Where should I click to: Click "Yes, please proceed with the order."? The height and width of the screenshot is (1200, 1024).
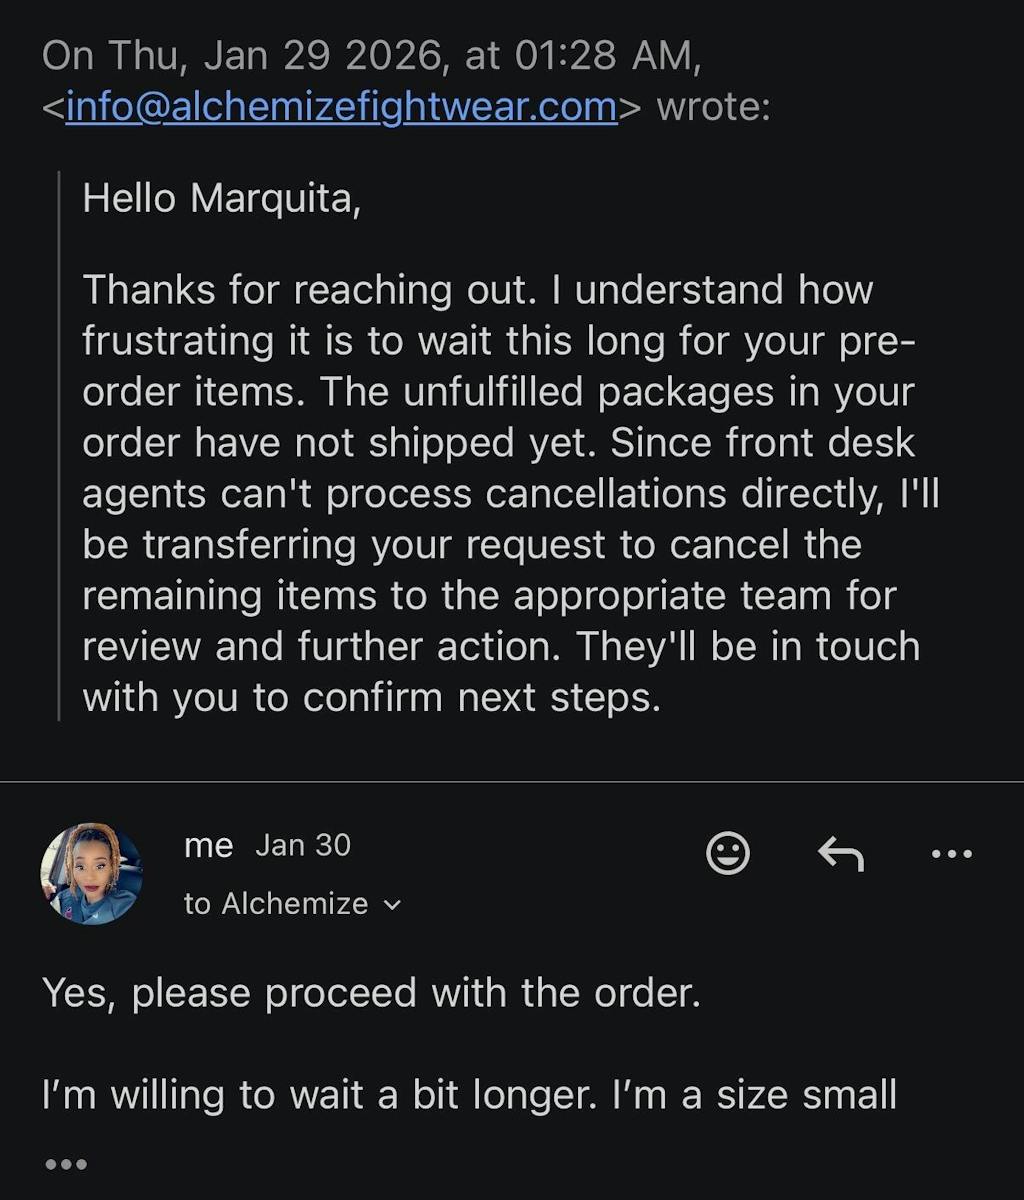pos(371,993)
